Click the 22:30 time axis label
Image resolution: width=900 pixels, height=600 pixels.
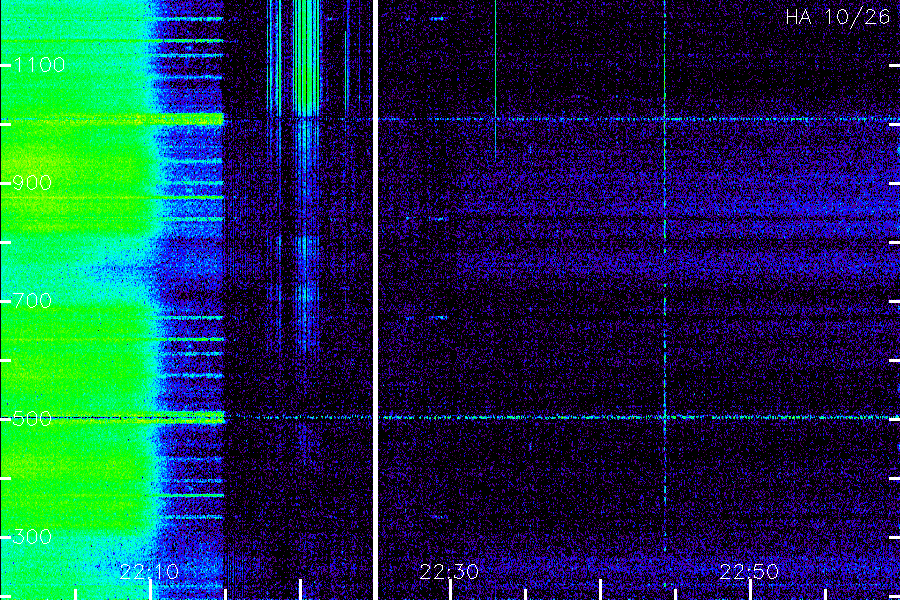pos(449,571)
